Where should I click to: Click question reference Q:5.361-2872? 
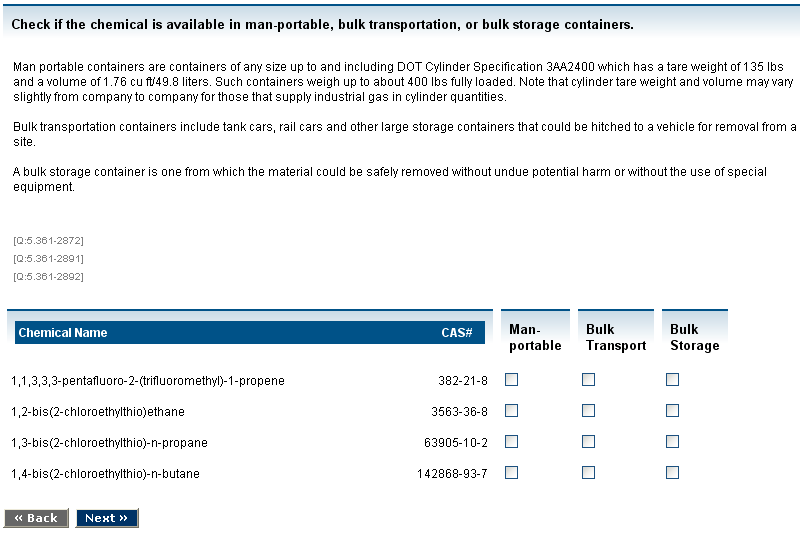(48, 241)
